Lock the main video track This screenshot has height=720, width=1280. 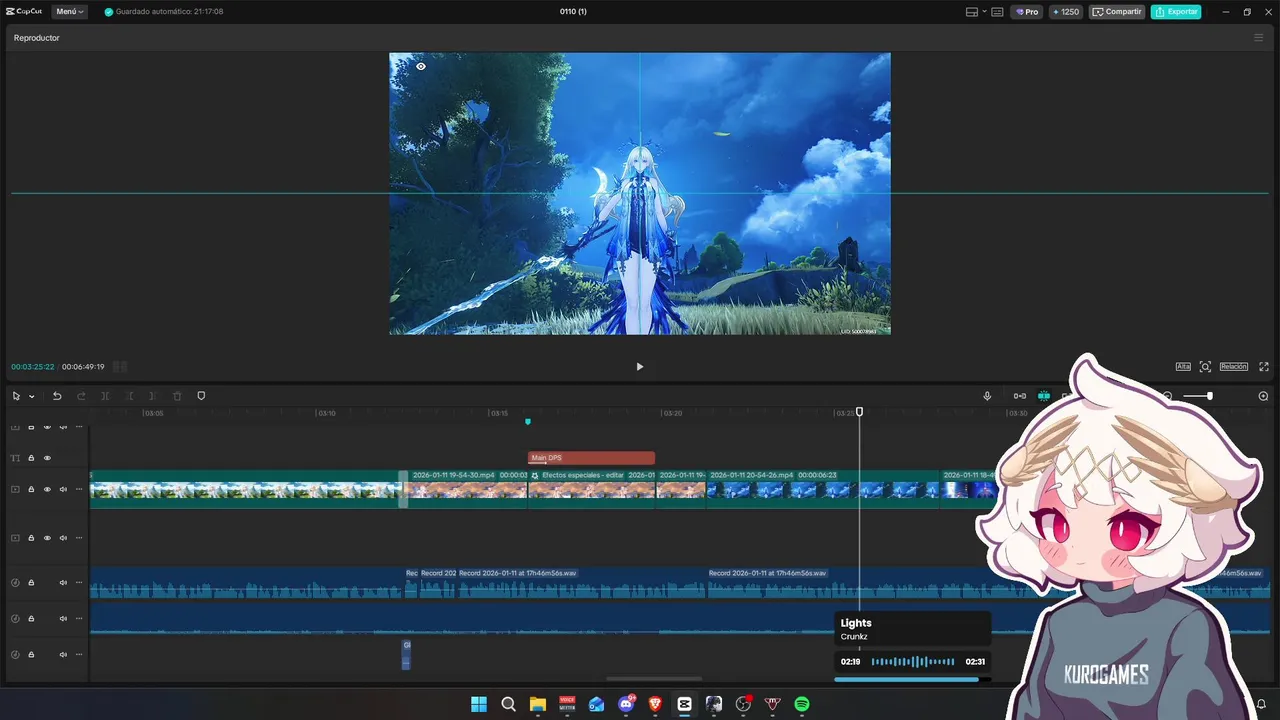click(31, 489)
